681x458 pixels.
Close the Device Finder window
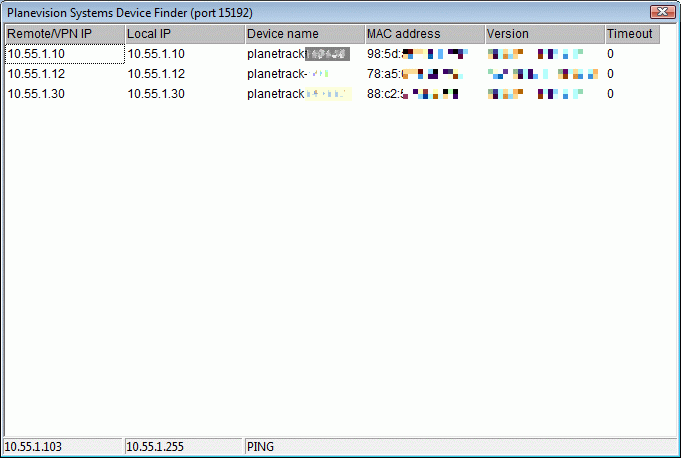(x=662, y=12)
